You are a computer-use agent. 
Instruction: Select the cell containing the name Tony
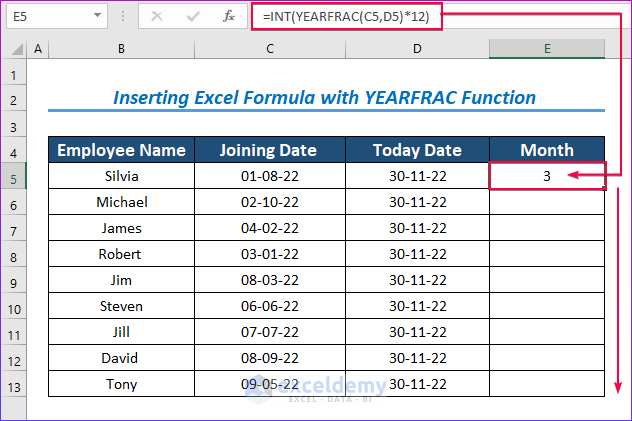tap(121, 384)
